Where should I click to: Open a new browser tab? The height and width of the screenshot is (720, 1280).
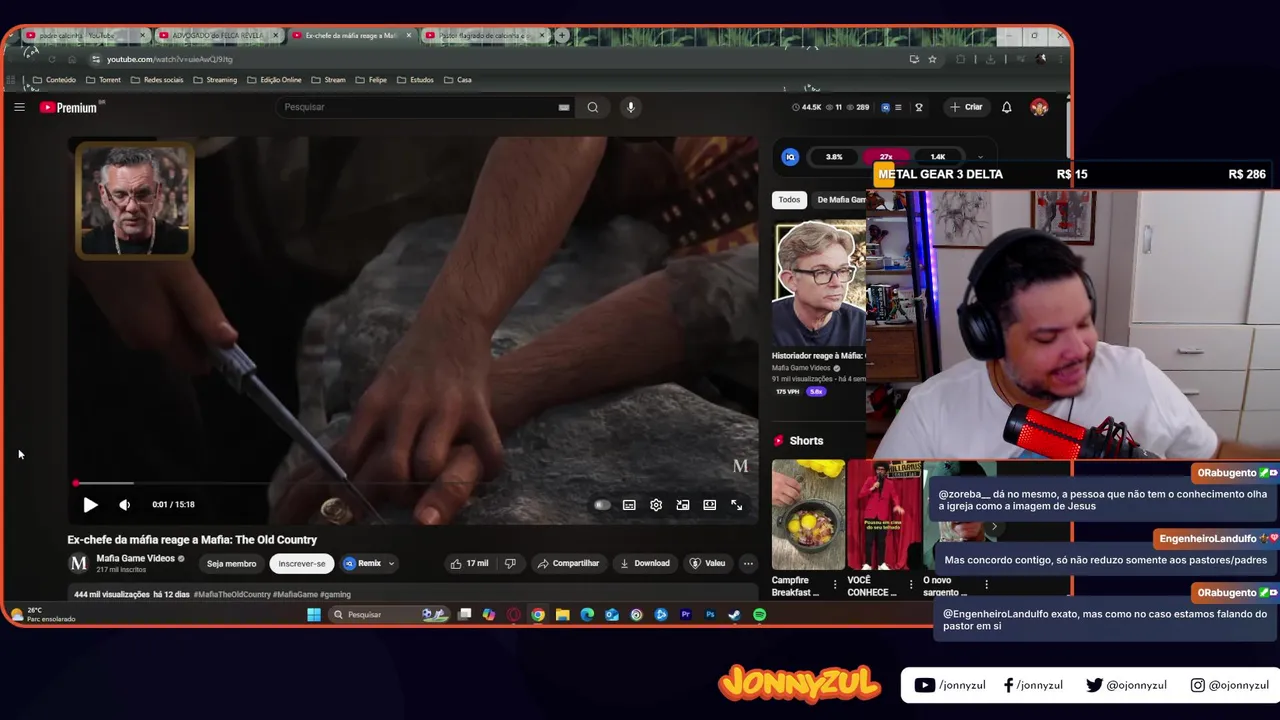(x=562, y=35)
